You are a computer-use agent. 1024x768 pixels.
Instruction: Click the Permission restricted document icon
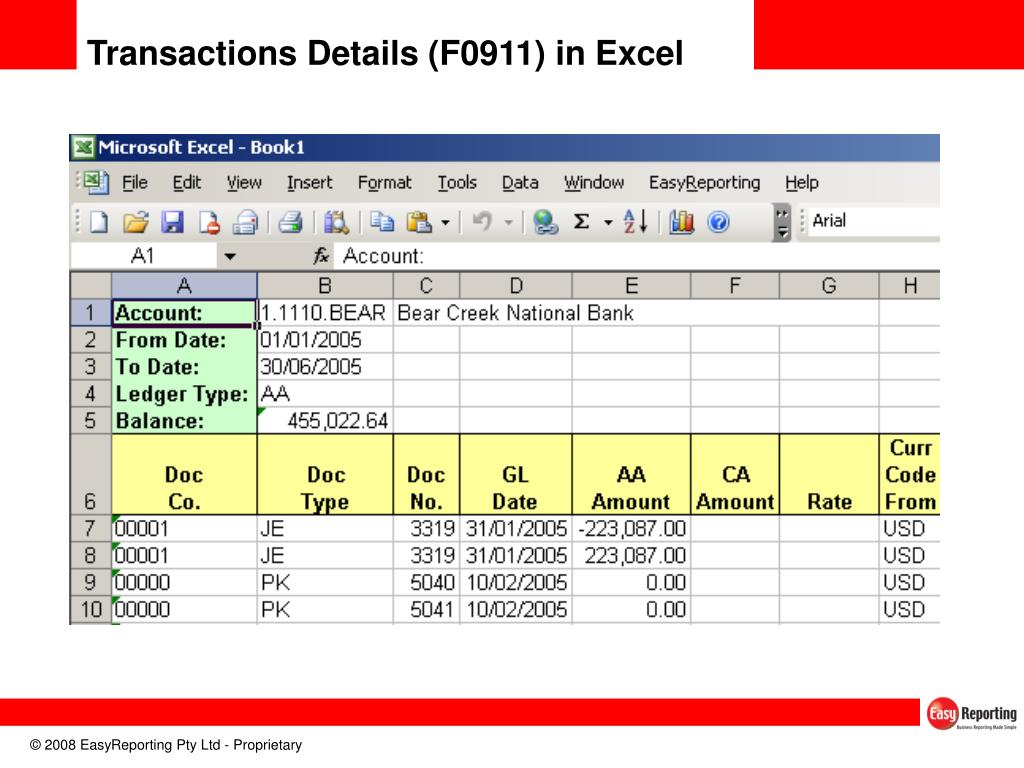point(209,223)
